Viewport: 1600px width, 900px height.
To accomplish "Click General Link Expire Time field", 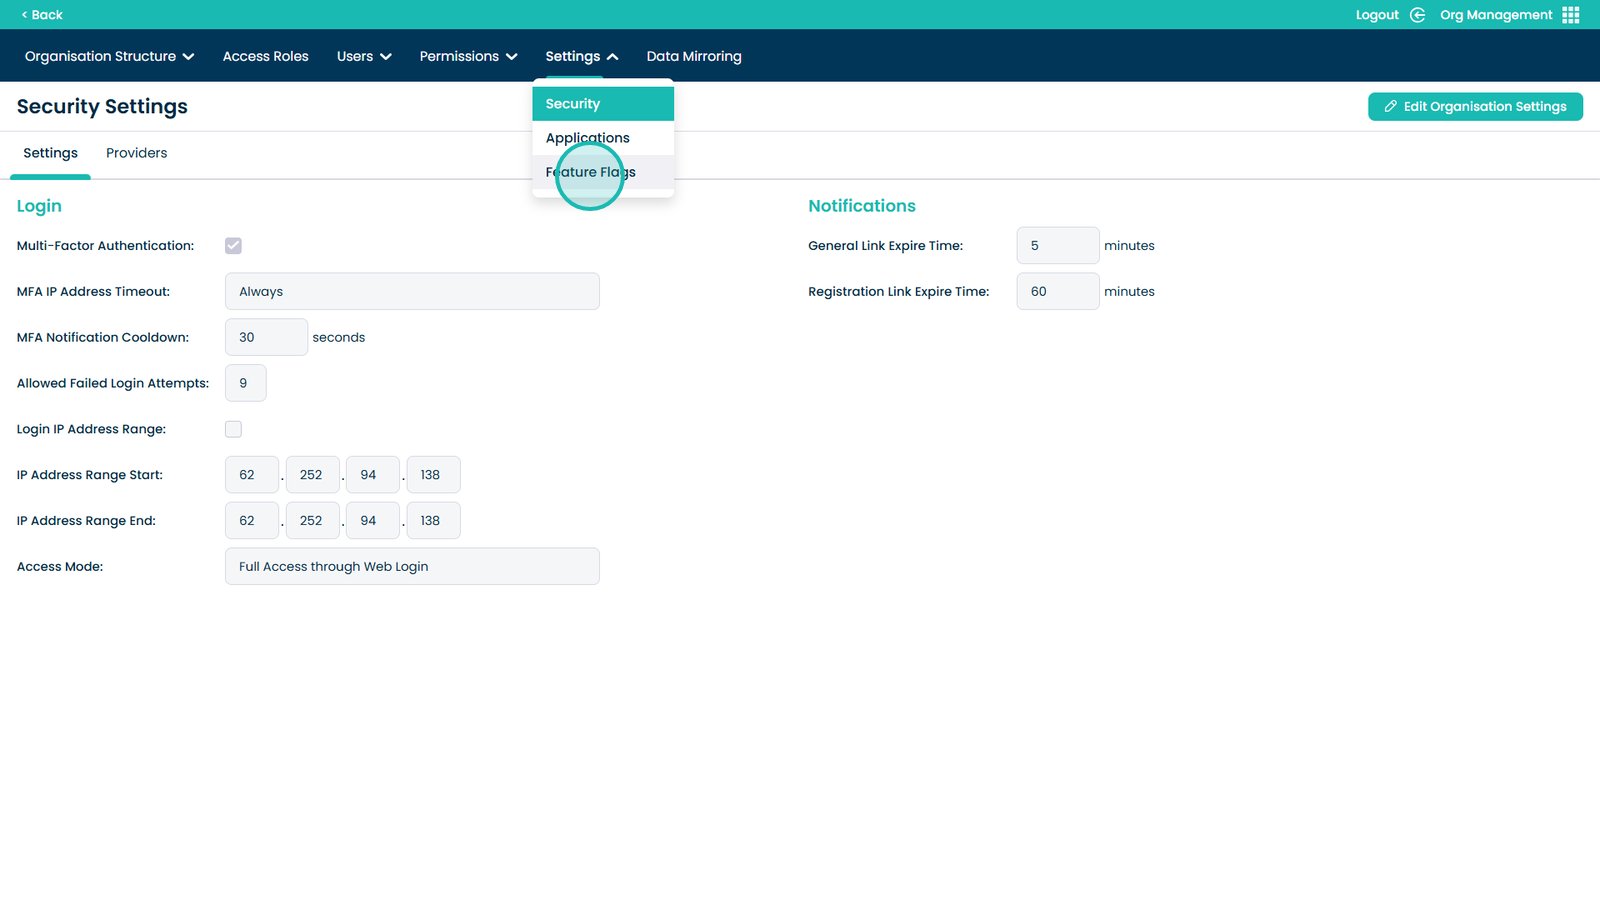I will point(1057,246).
